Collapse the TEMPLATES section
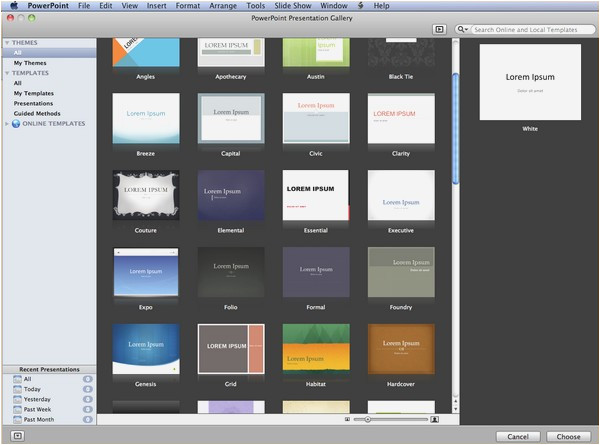This screenshot has height=445, width=600. [7, 73]
